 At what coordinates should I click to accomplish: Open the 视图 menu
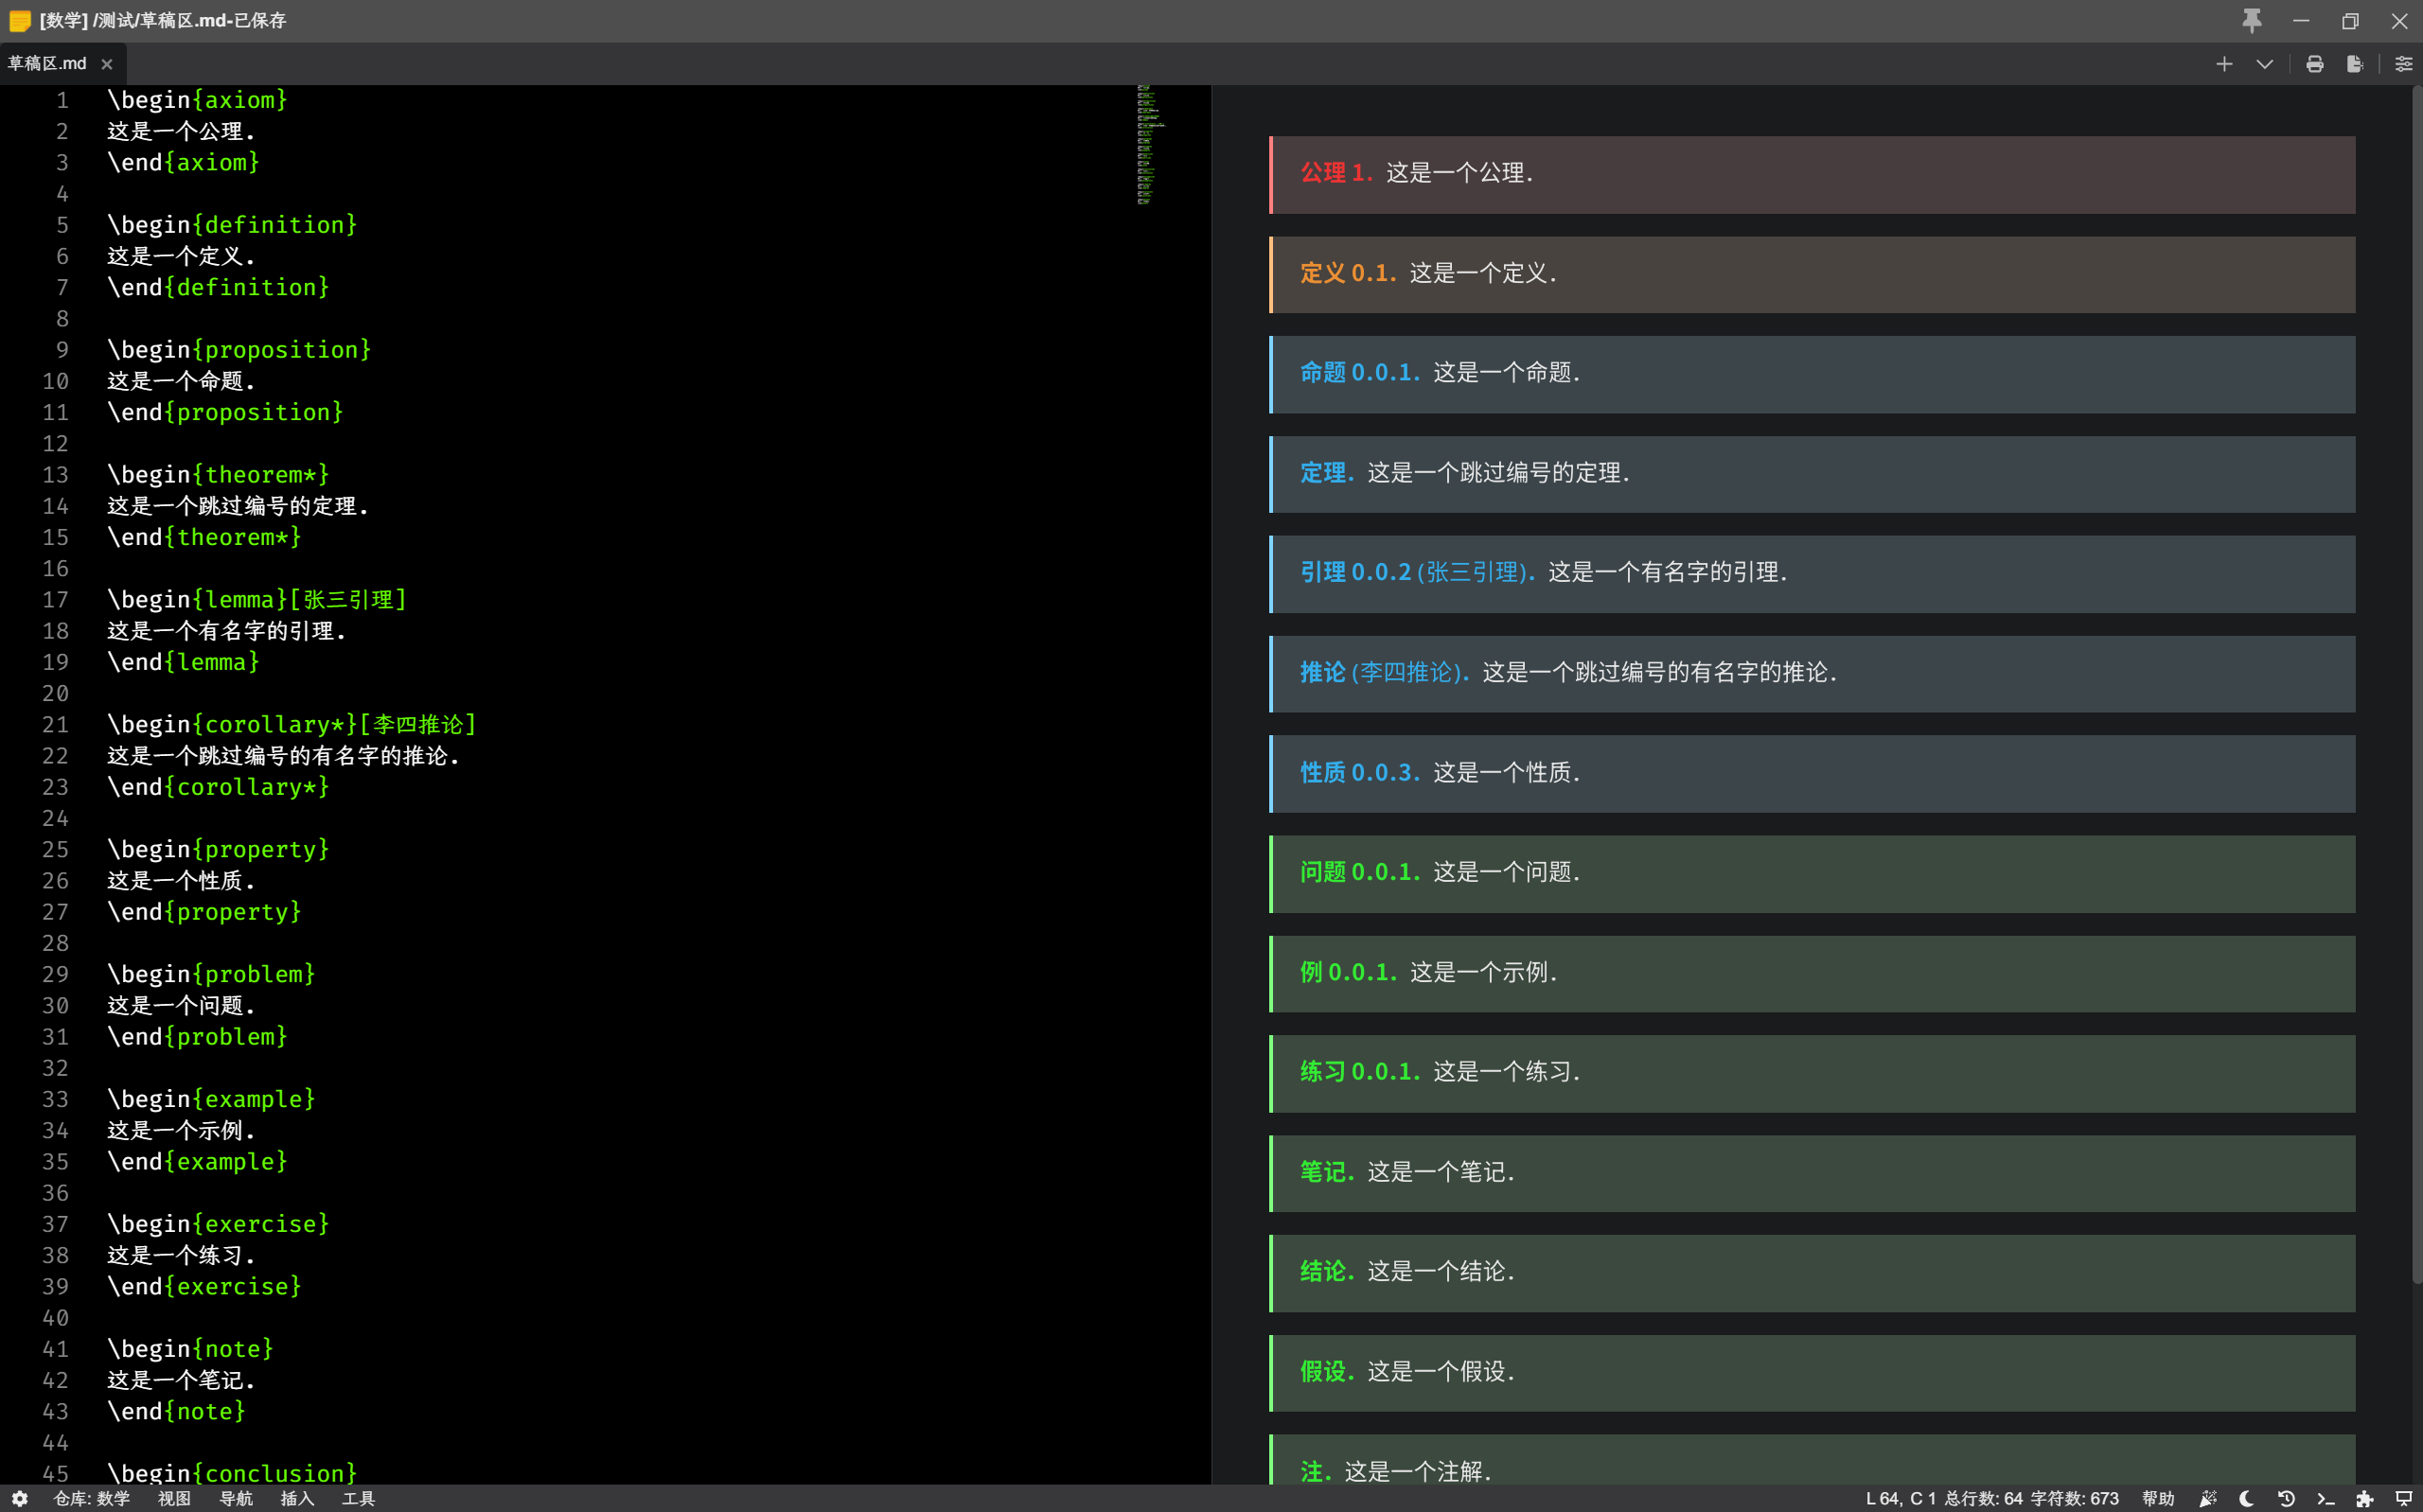pos(174,1498)
